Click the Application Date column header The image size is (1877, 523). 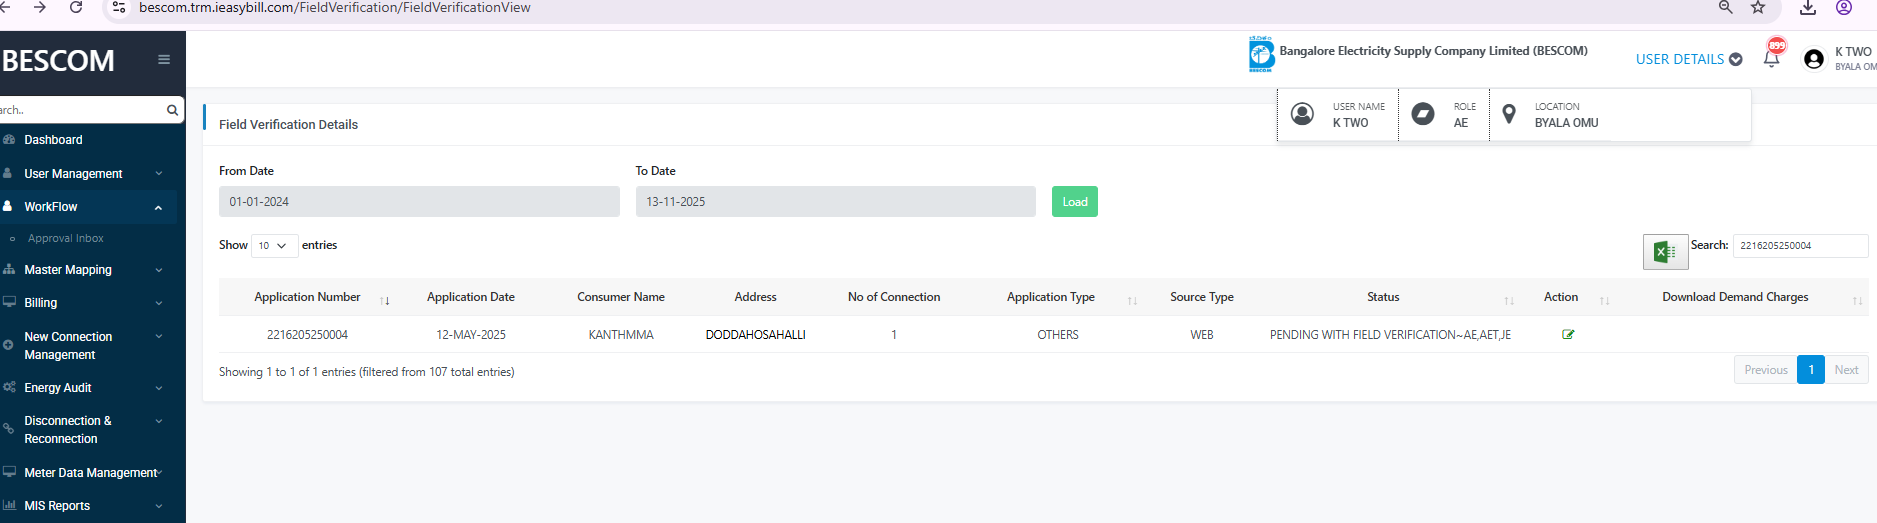[471, 297]
